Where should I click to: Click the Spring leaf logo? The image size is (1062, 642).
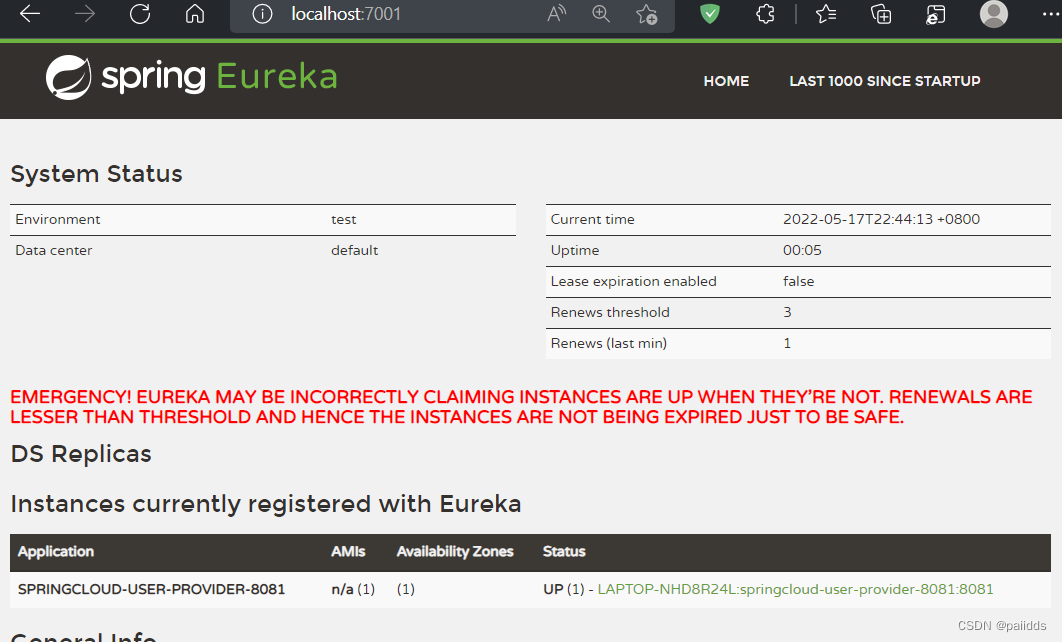(x=68, y=77)
